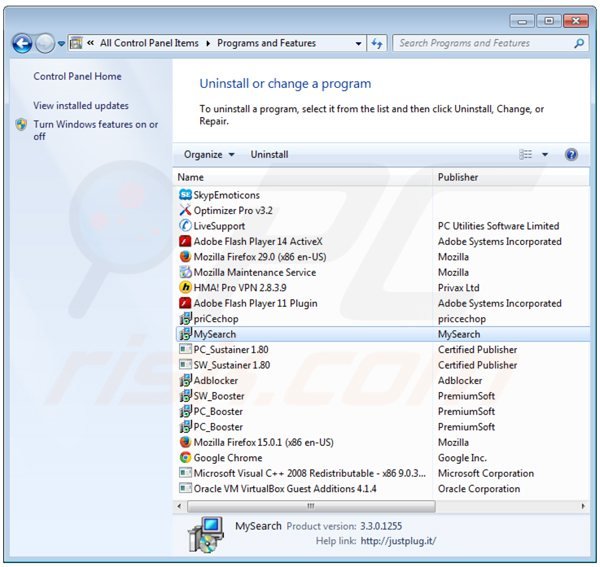This screenshot has height=567, width=600.
Task: Open help with the blue question mark
Action: click(571, 155)
